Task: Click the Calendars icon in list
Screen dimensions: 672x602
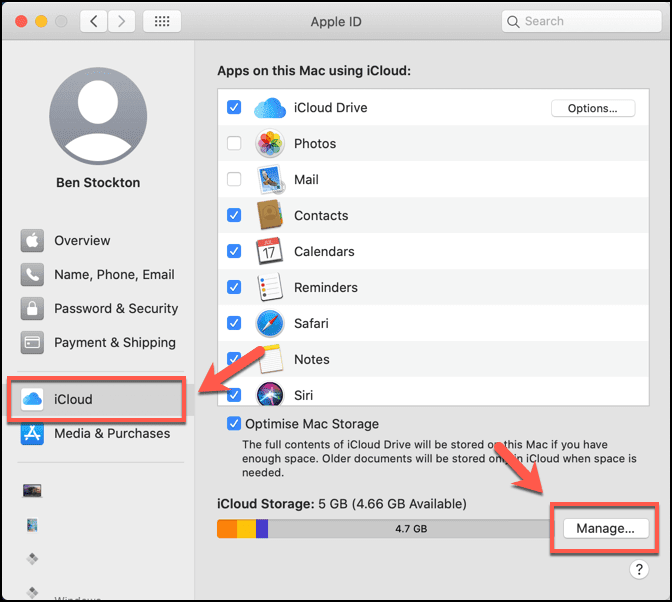Action: click(x=270, y=252)
